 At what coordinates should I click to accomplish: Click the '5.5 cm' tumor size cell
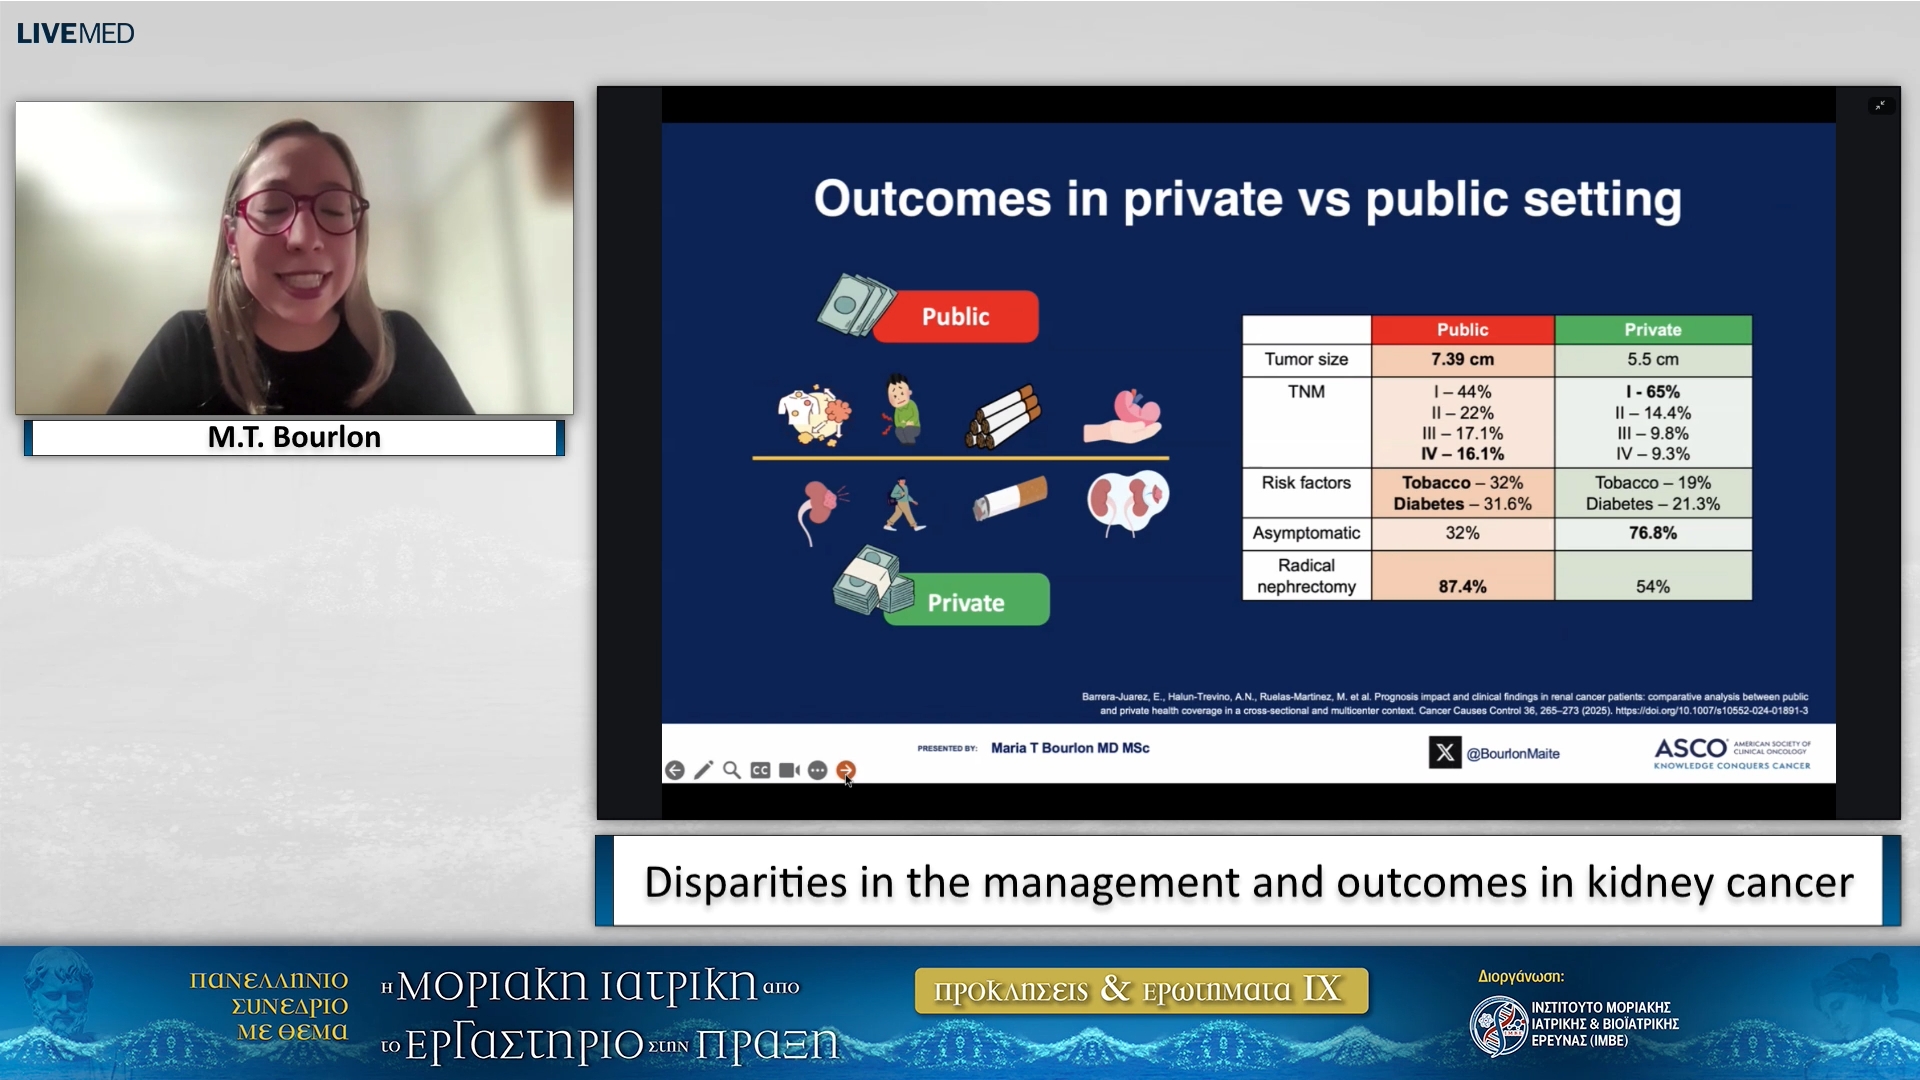[1653, 360]
